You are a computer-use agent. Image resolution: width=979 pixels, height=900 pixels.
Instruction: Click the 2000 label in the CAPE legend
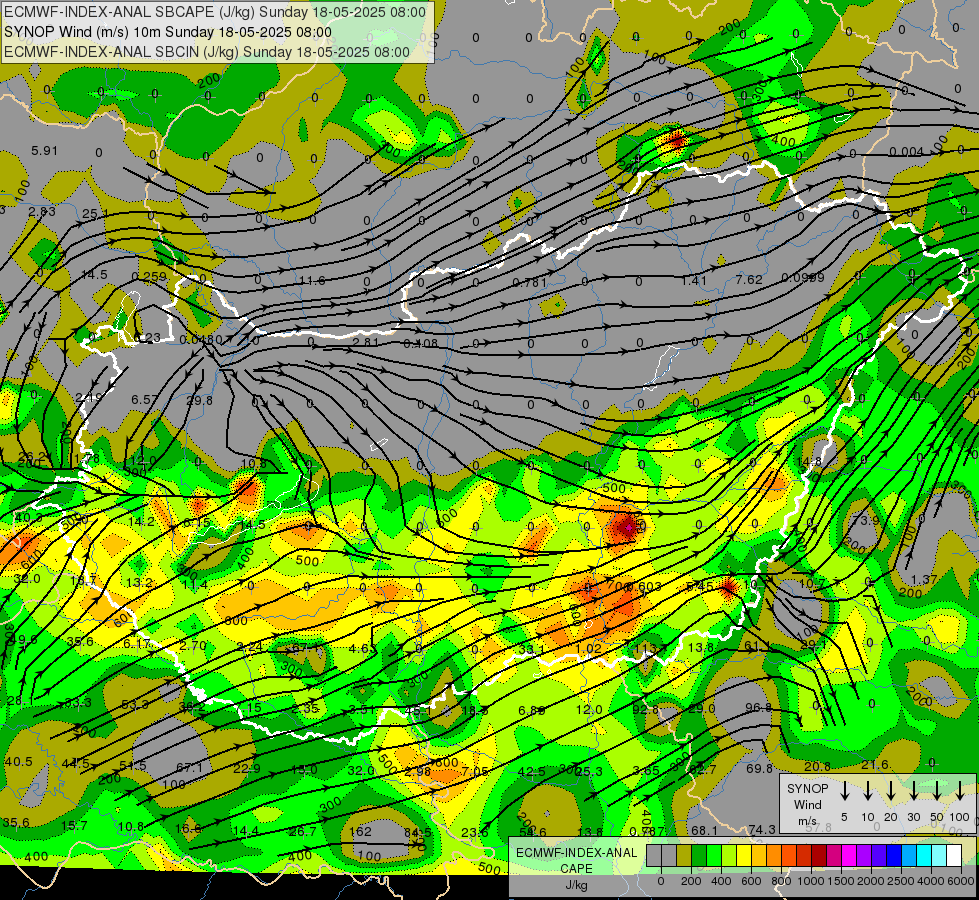871,881
